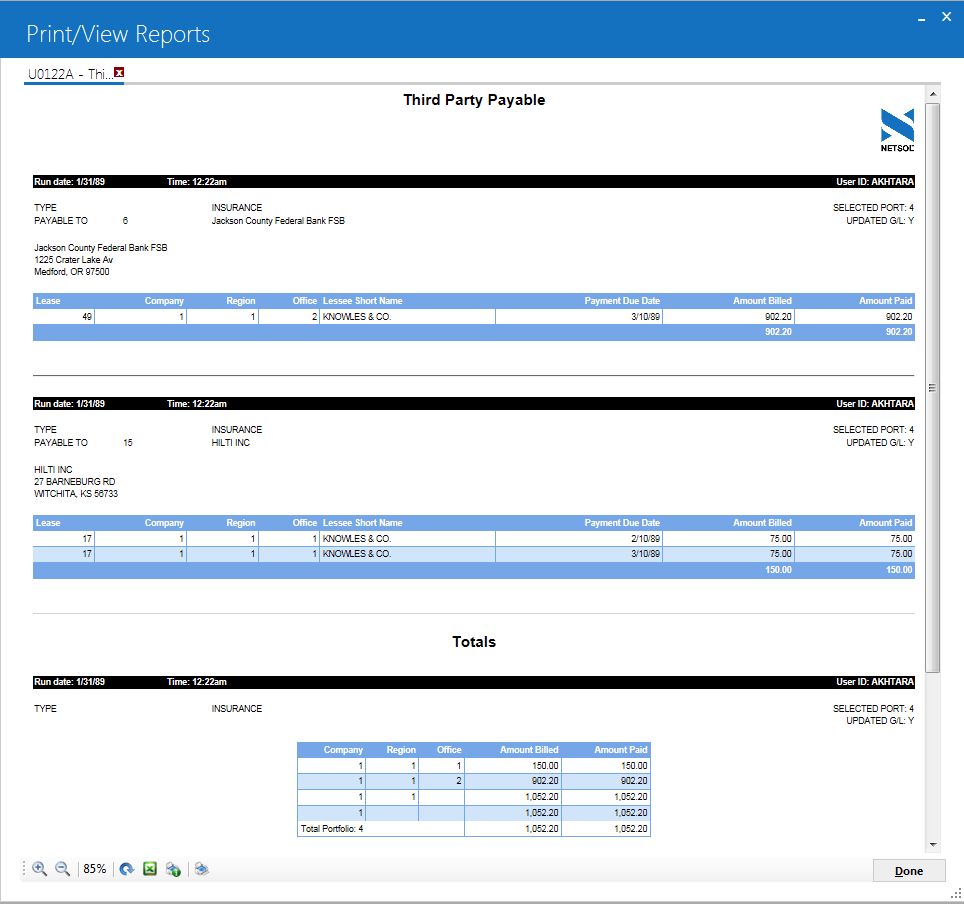Print the report using the plain printer icon
The image size is (964, 904).
point(202,869)
